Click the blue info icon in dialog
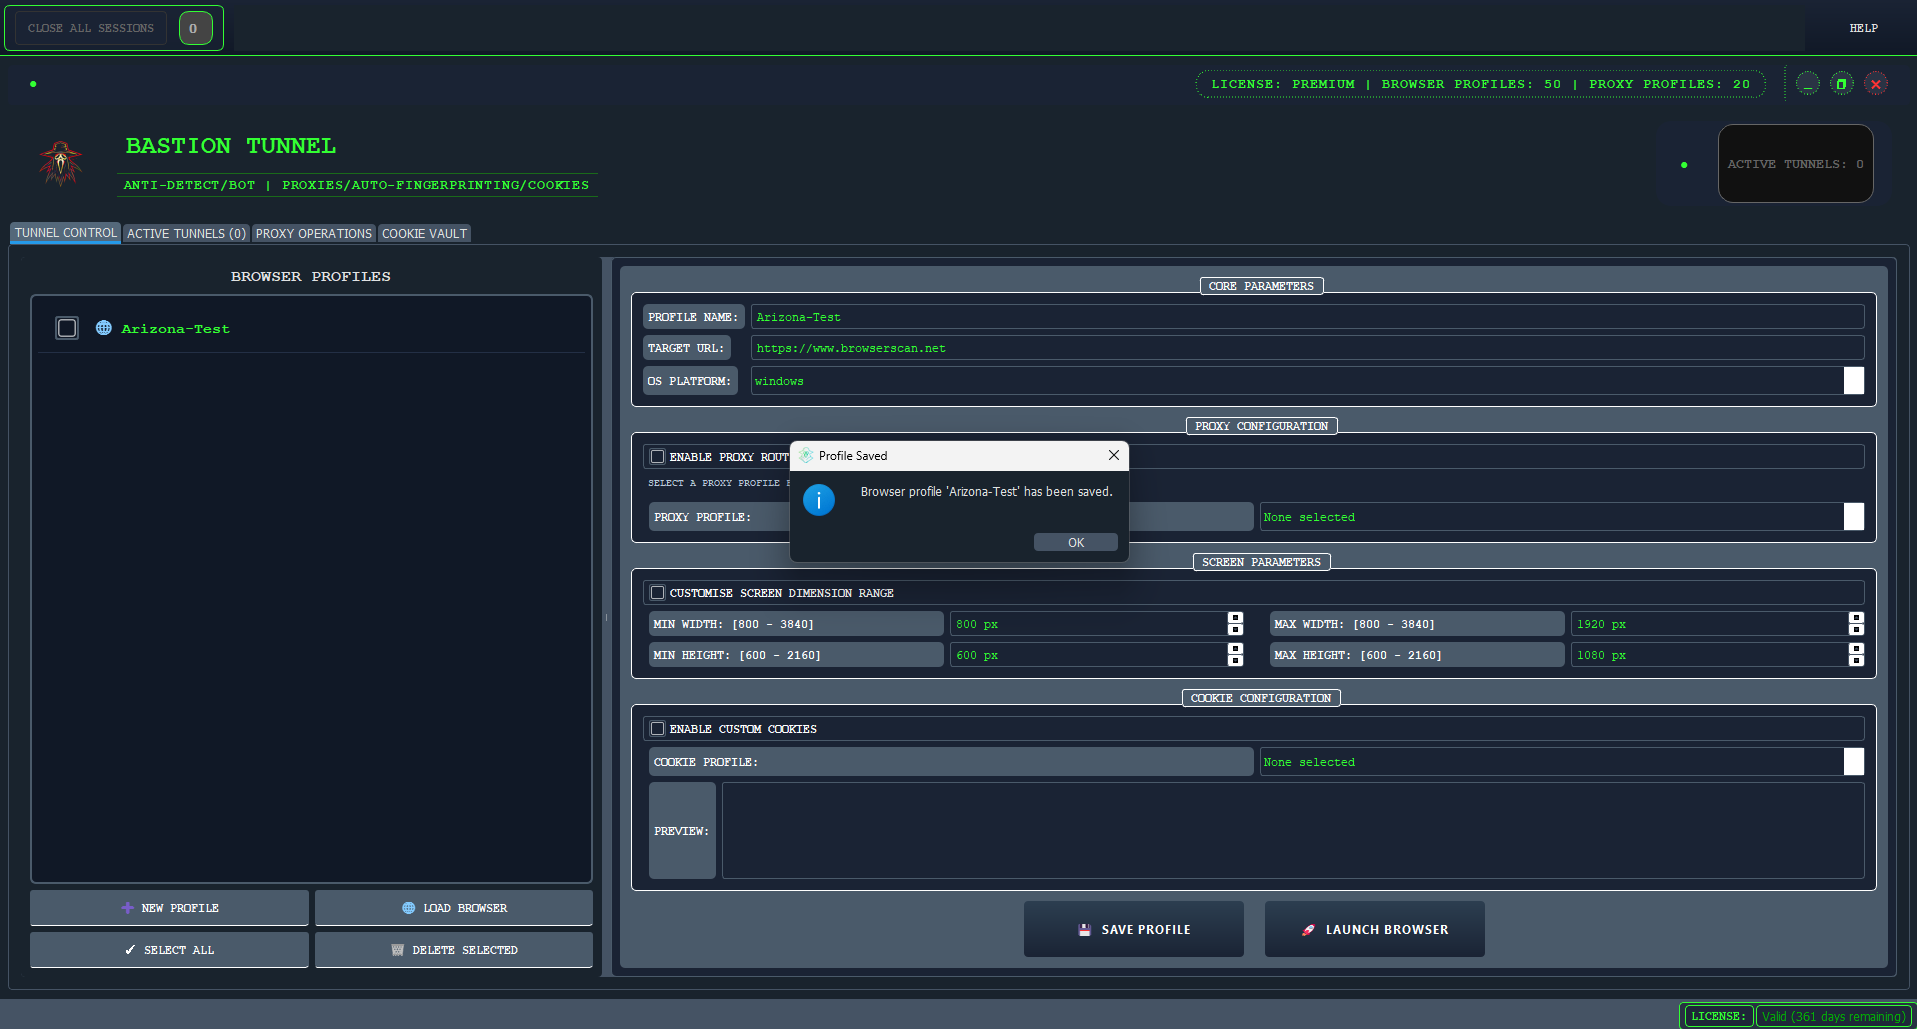The height and width of the screenshot is (1029, 1917). coord(819,499)
